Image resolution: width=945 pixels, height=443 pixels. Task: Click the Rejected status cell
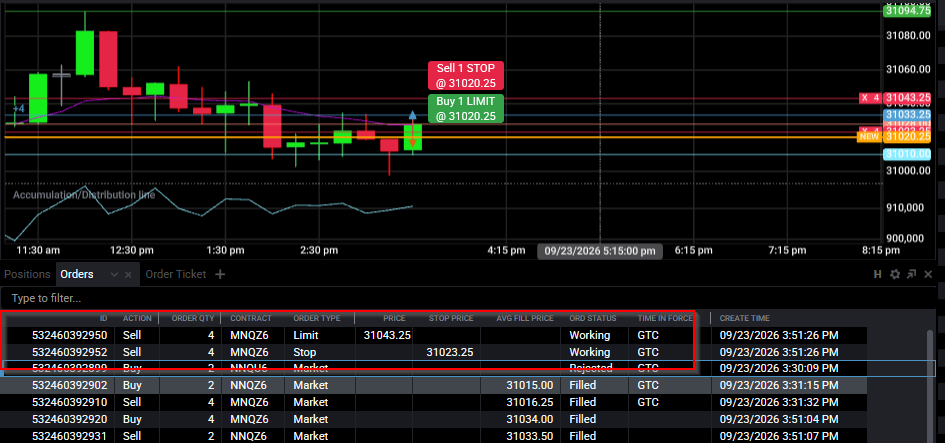click(591, 368)
